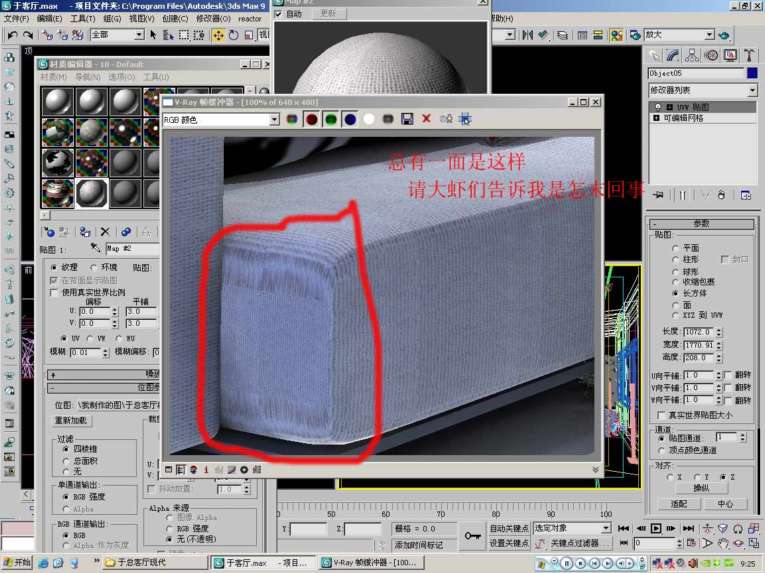Enable the 真实世界贴图大小 checkbox
765x573 pixels.
(661, 415)
